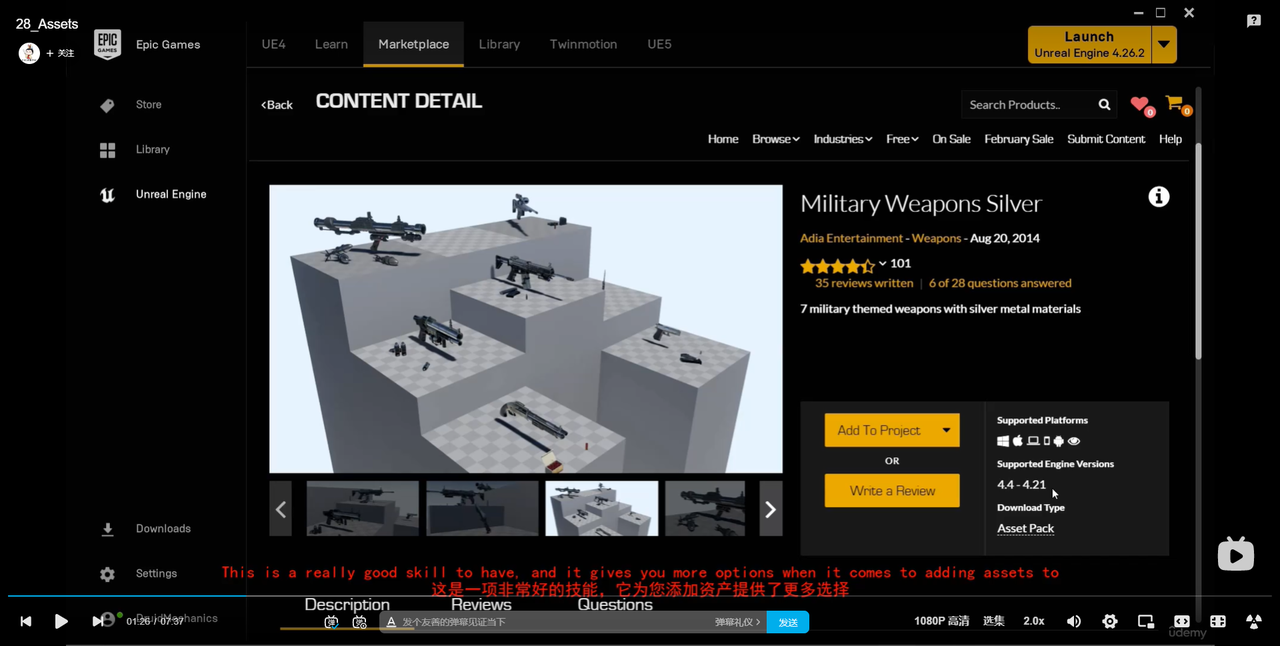
Task: Switch to the UE4 tab
Action: tap(274, 45)
